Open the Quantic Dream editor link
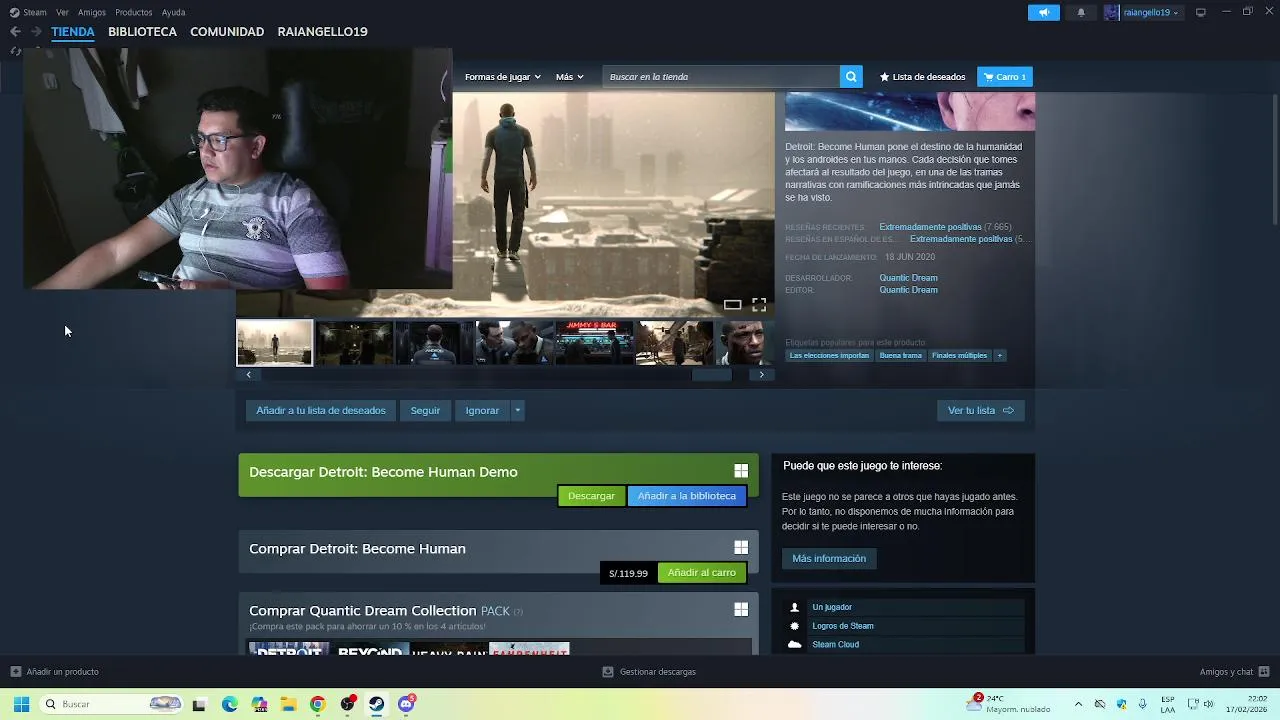The image size is (1280, 720). 908,290
